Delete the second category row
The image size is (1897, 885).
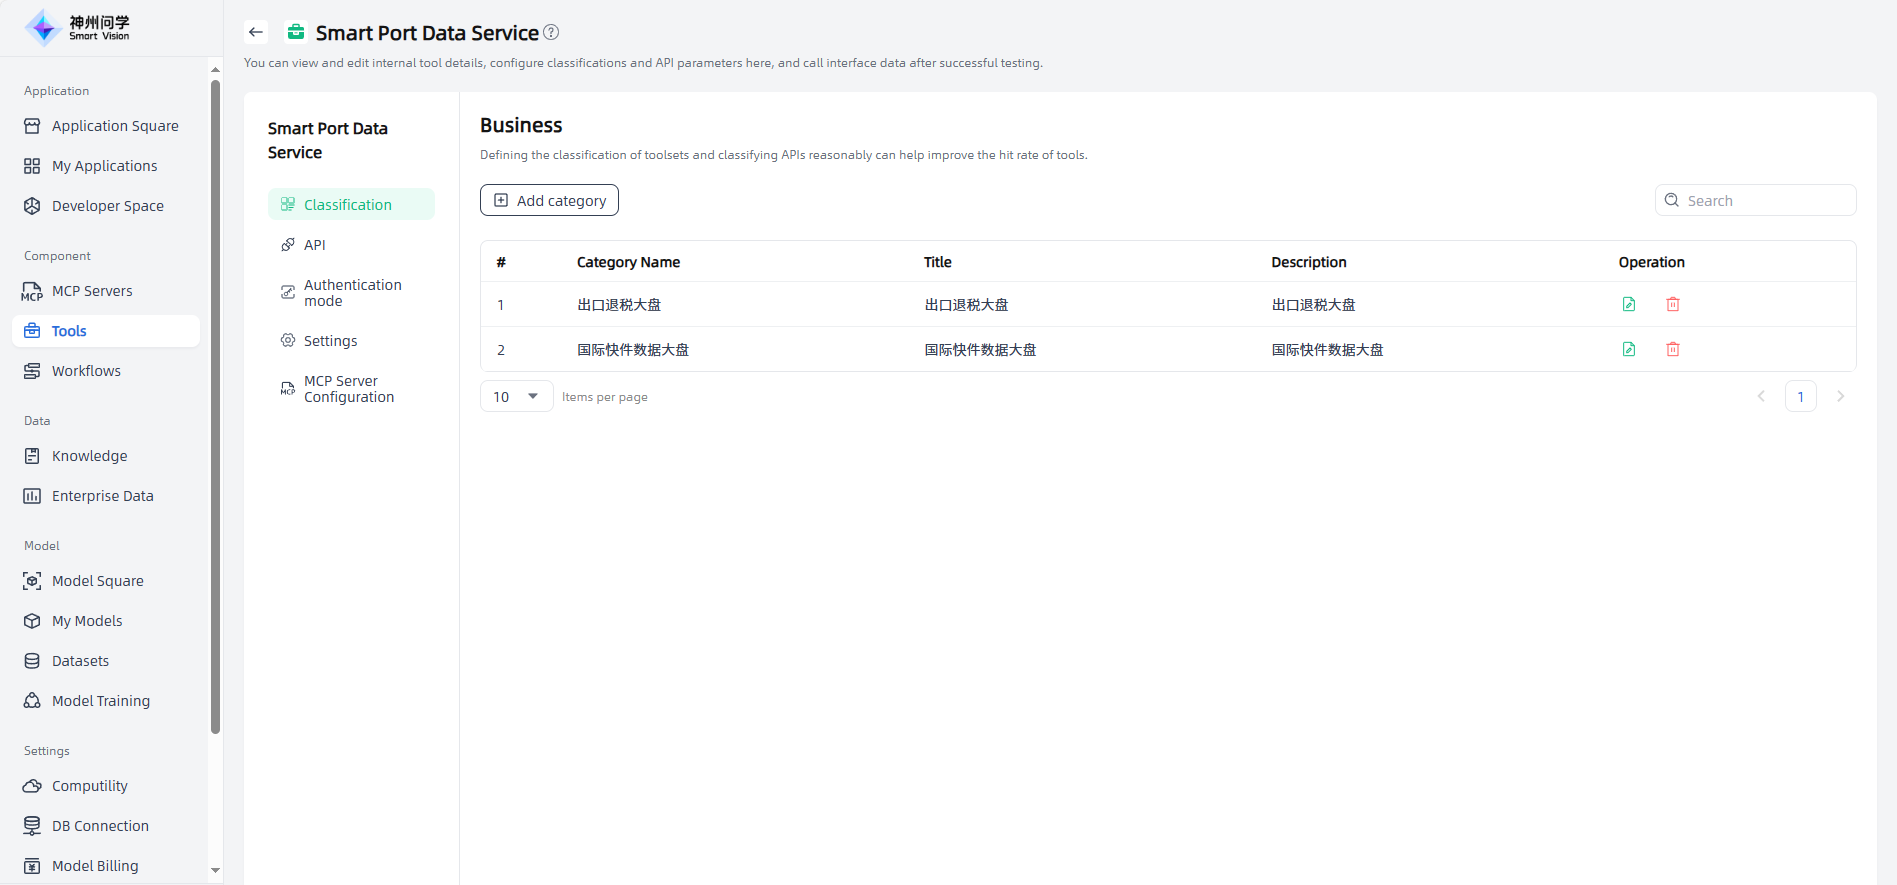tap(1673, 349)
